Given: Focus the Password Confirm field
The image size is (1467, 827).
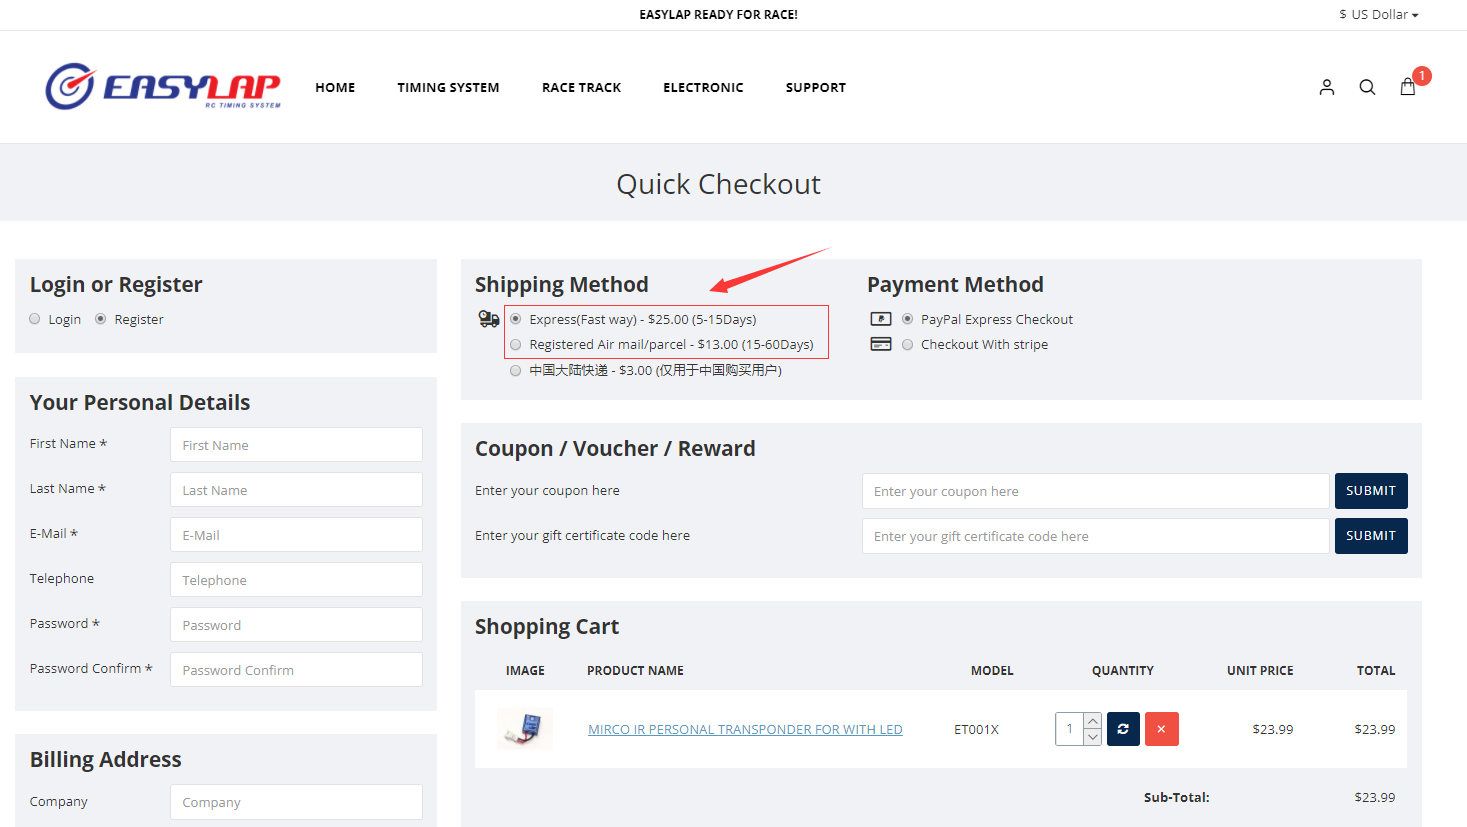Looking at the screenshot, I should click(296, 670).
